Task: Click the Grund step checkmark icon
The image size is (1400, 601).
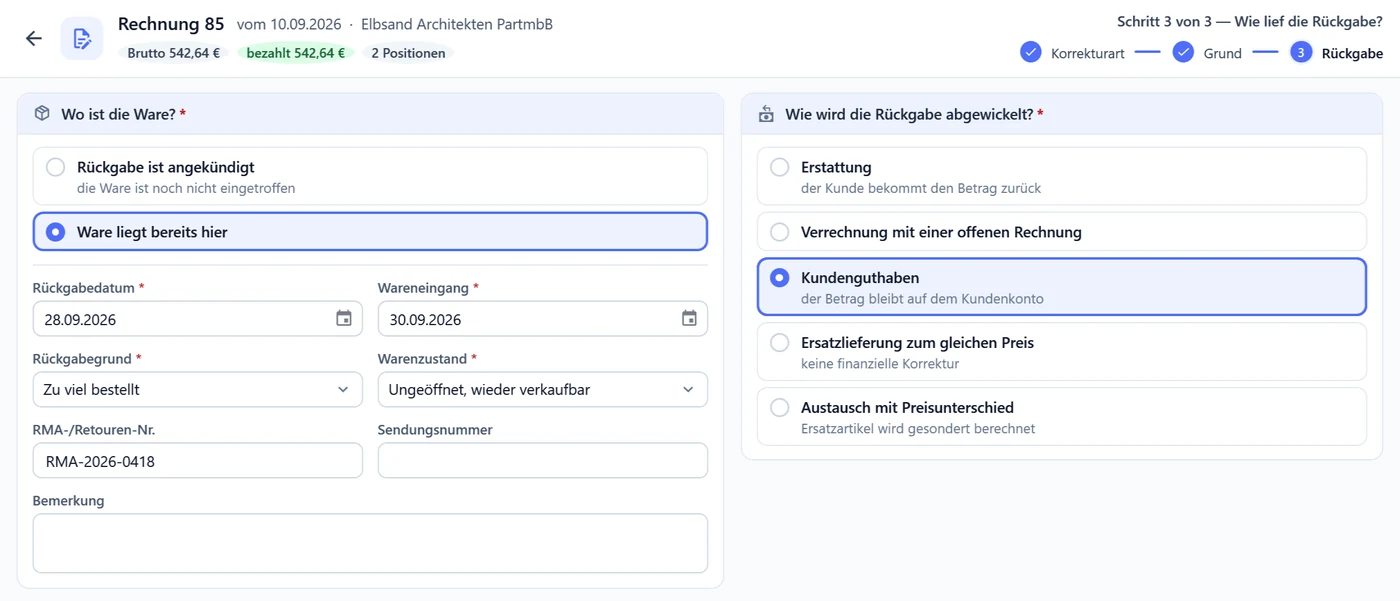Action: pyautogui.click(x=1183, y=52)
